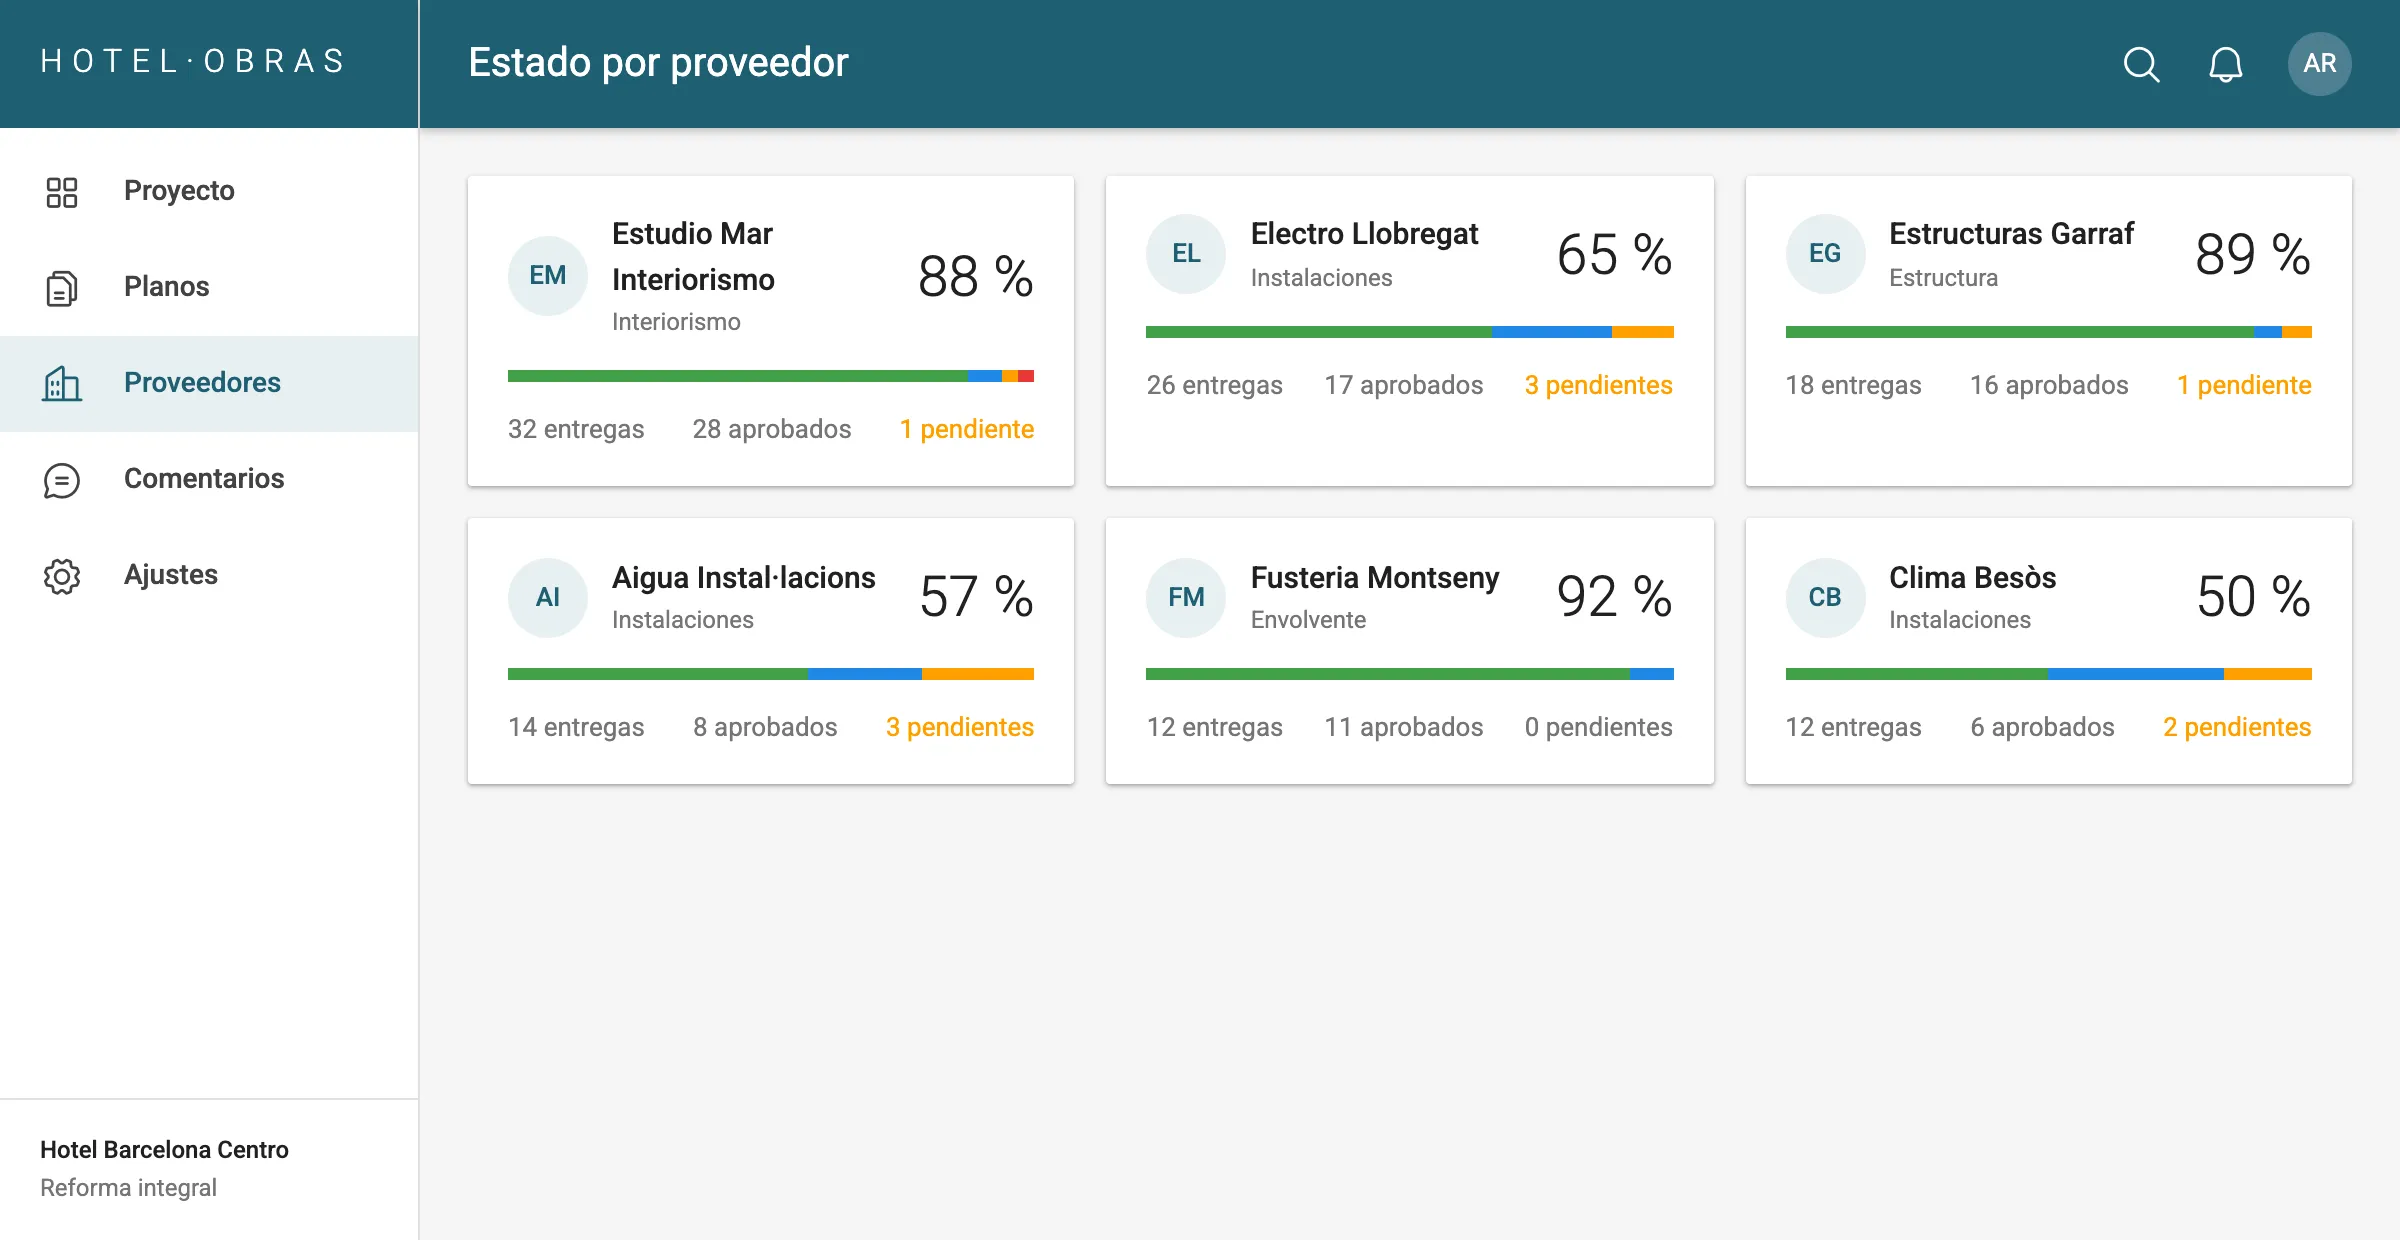Click '0 pendientes' text
This screenshot has height=1240, width=2400.
pos(1598,727)
